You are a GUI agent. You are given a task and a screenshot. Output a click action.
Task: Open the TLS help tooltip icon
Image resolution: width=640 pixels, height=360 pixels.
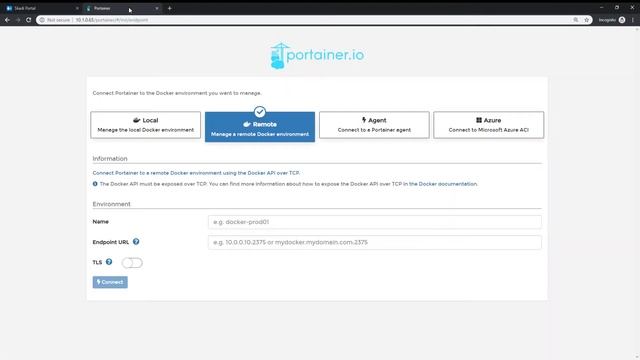109,262
